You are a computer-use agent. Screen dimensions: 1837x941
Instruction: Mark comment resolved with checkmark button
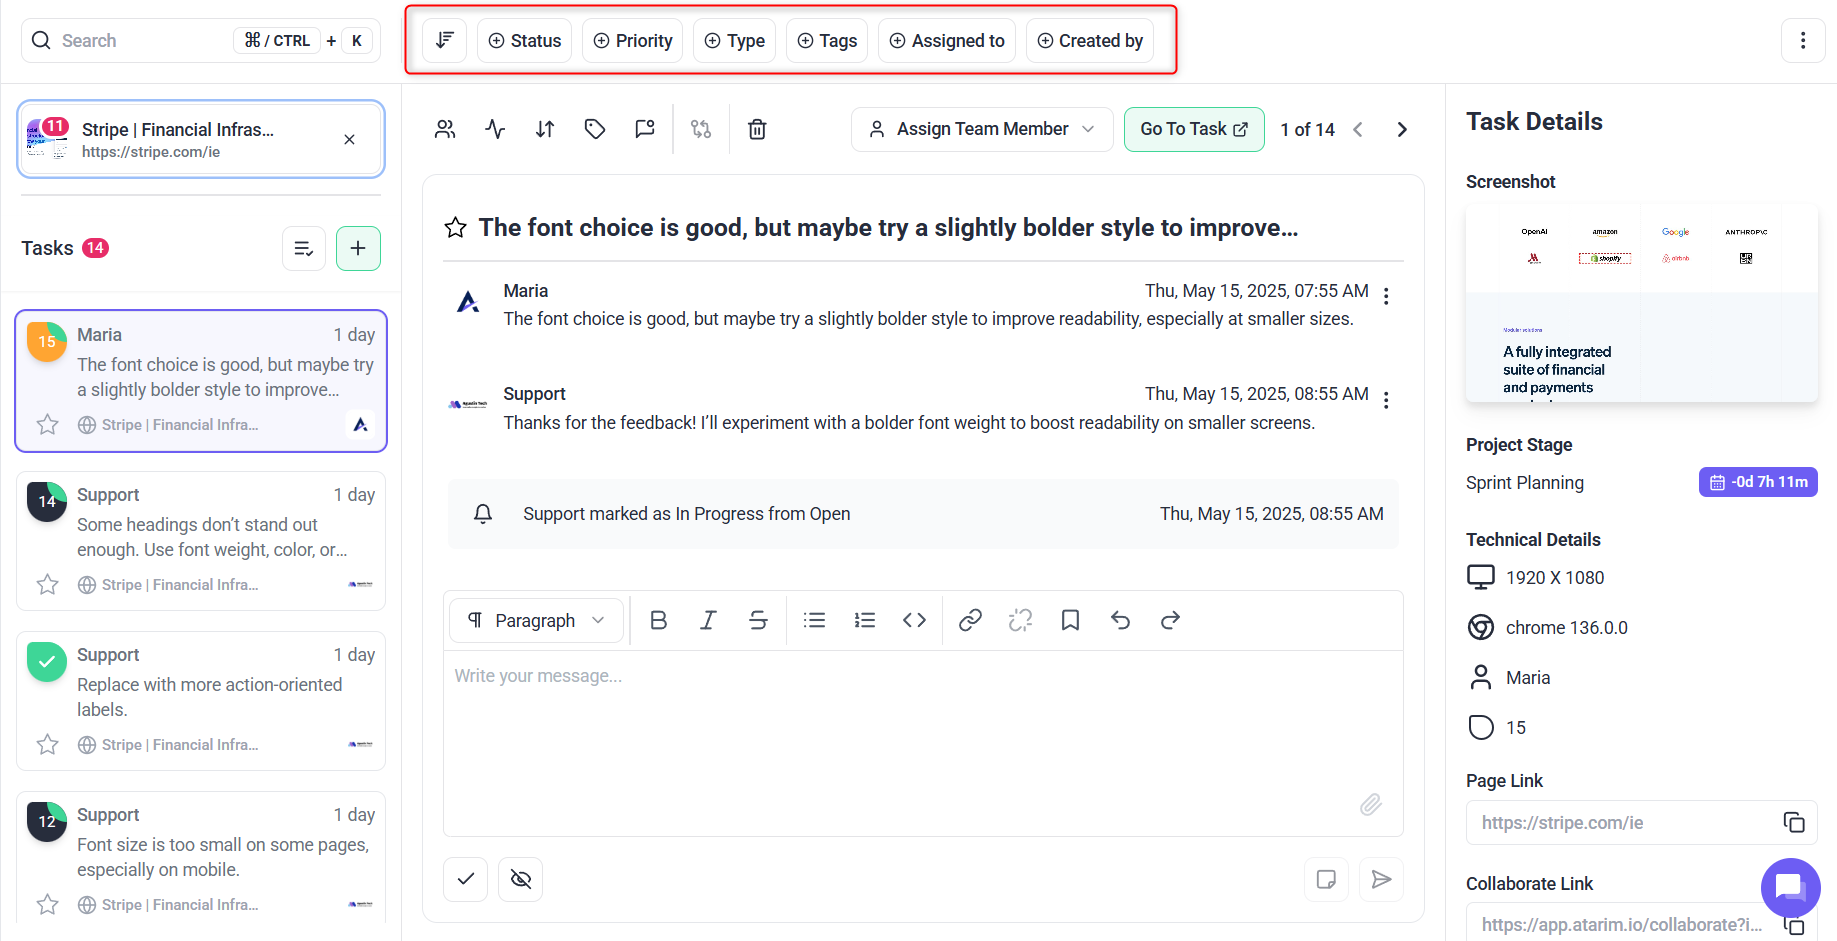pos(466,879)
